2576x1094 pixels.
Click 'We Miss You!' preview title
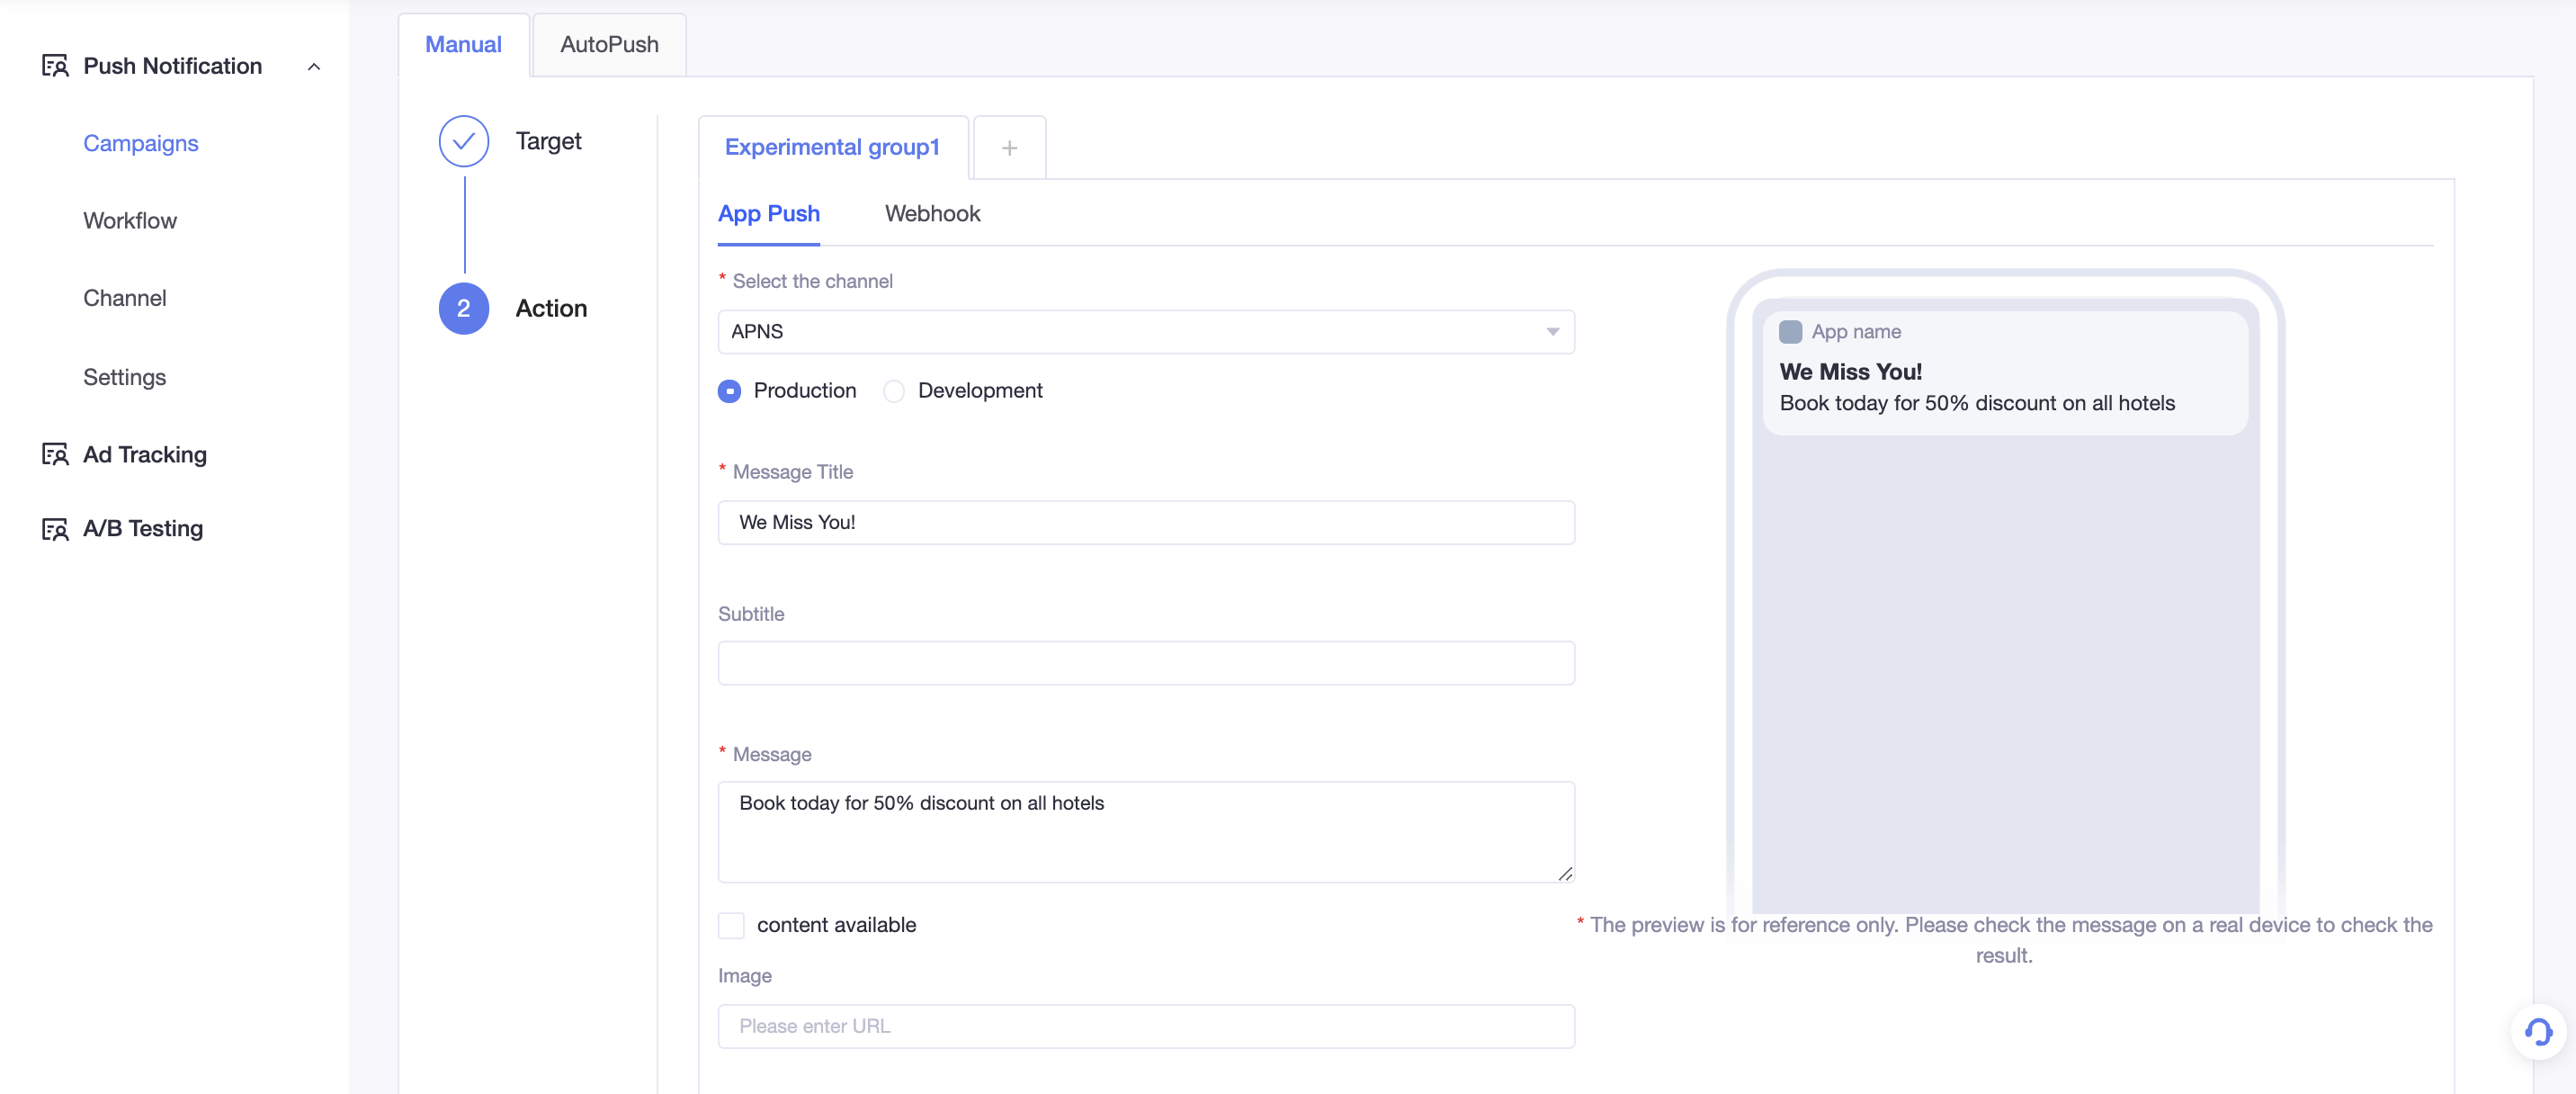pos(1850,372)
